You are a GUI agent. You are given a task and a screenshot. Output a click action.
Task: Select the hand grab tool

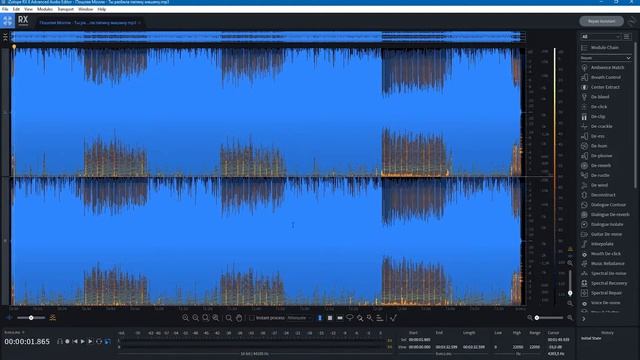point(239,318)
